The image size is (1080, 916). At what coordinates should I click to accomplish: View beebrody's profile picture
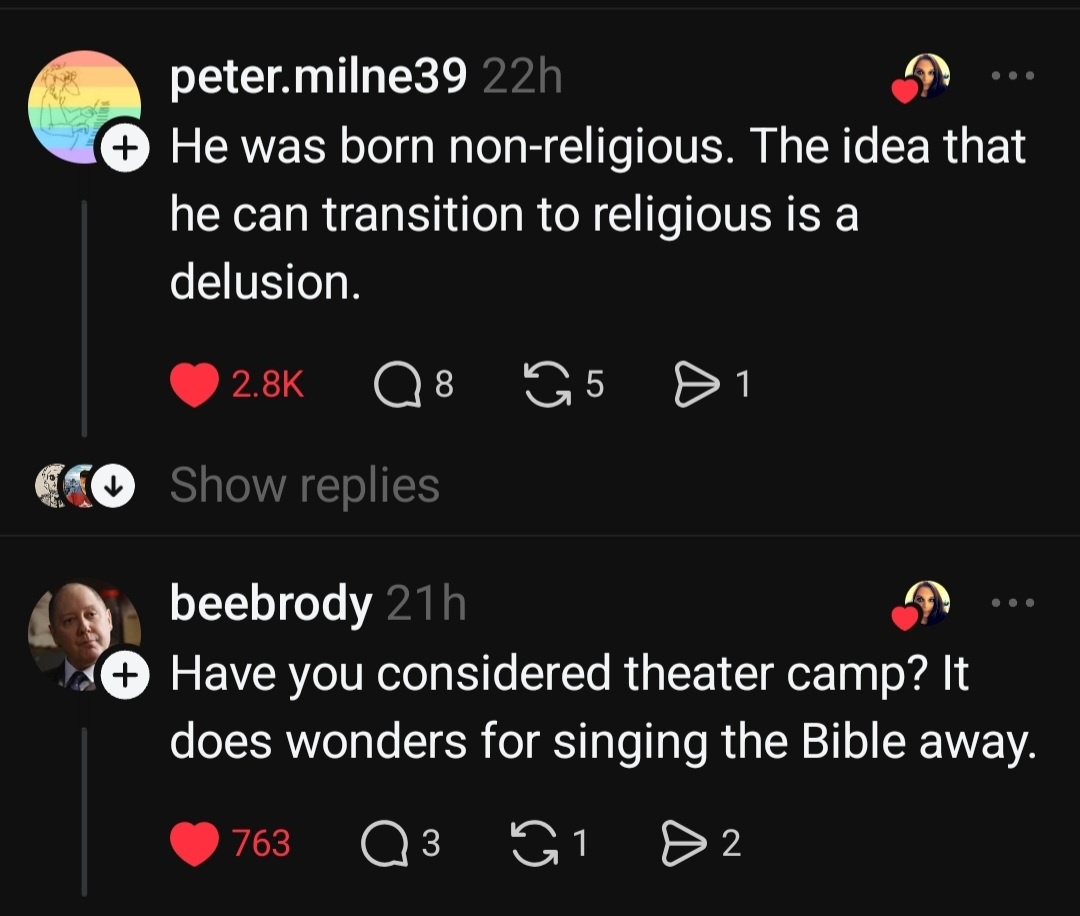point(83,632)
